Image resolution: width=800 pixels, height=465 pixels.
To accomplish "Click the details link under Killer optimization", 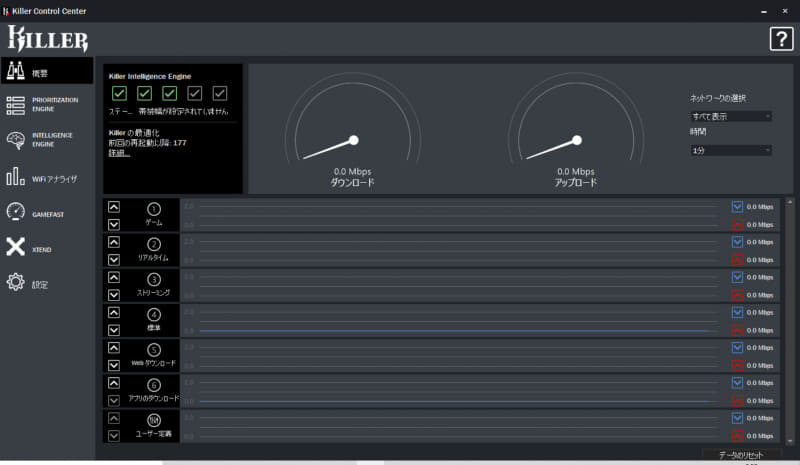I will coord(119,153).
